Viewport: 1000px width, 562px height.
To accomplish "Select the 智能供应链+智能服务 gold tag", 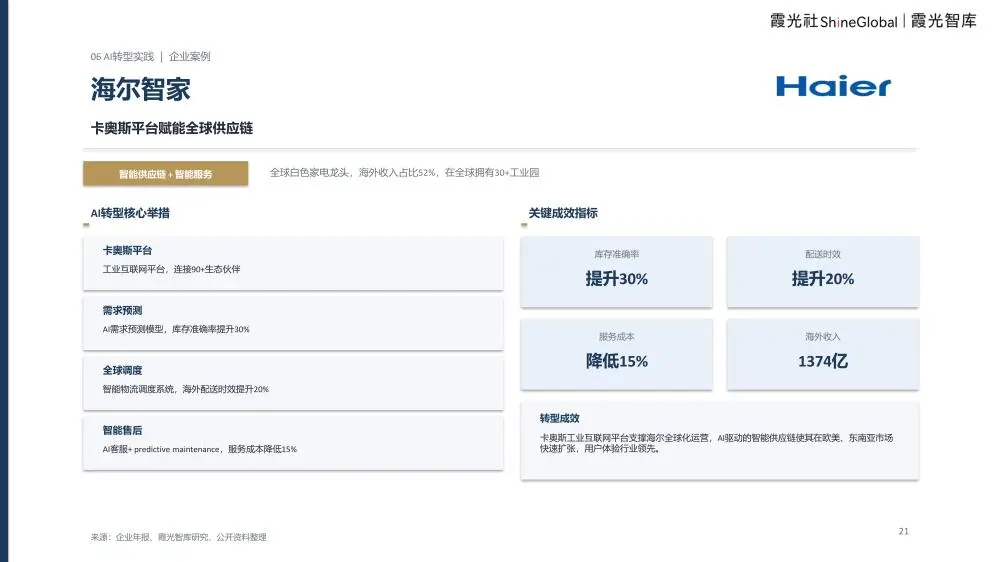I will [x=165, y=174].
